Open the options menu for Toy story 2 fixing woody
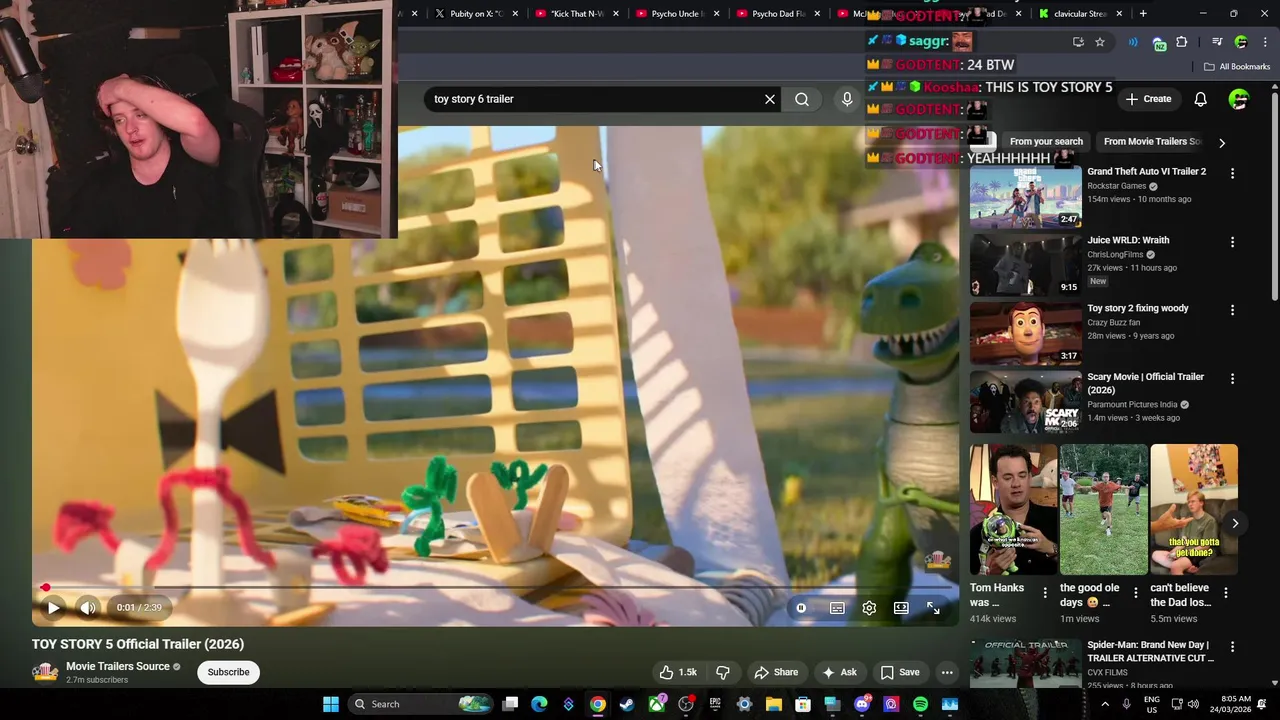 tap(1232, 310)
